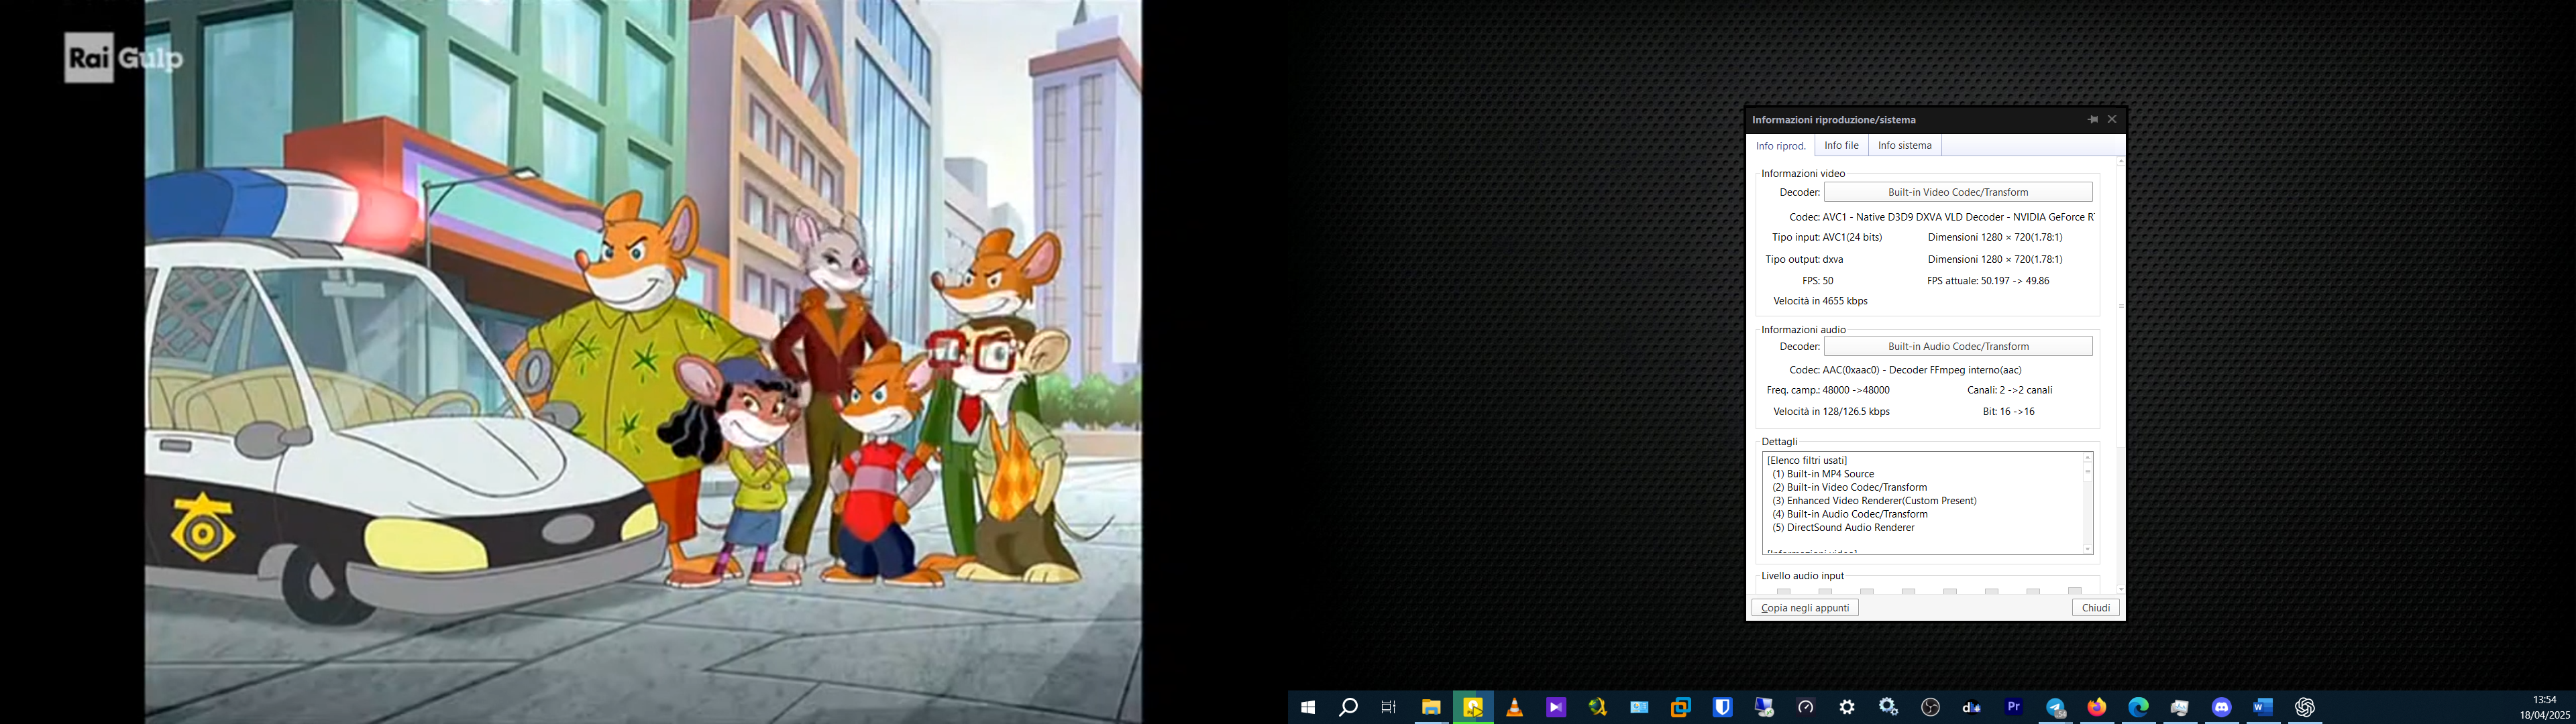The image size is (2576, 724).
Task: Open File Explorer from the taskbar
Action: (1431, 707)
